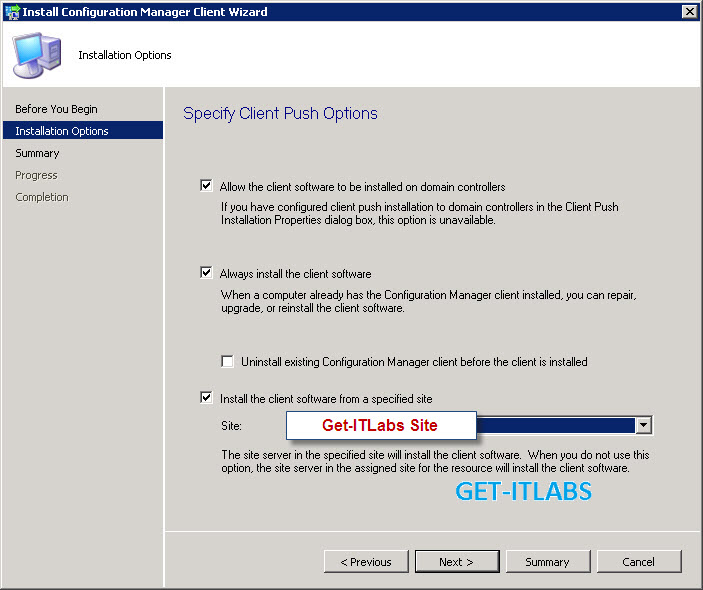Click the Summary button at bottom
This screenshot has height=590, width=703.
(548, 562)
